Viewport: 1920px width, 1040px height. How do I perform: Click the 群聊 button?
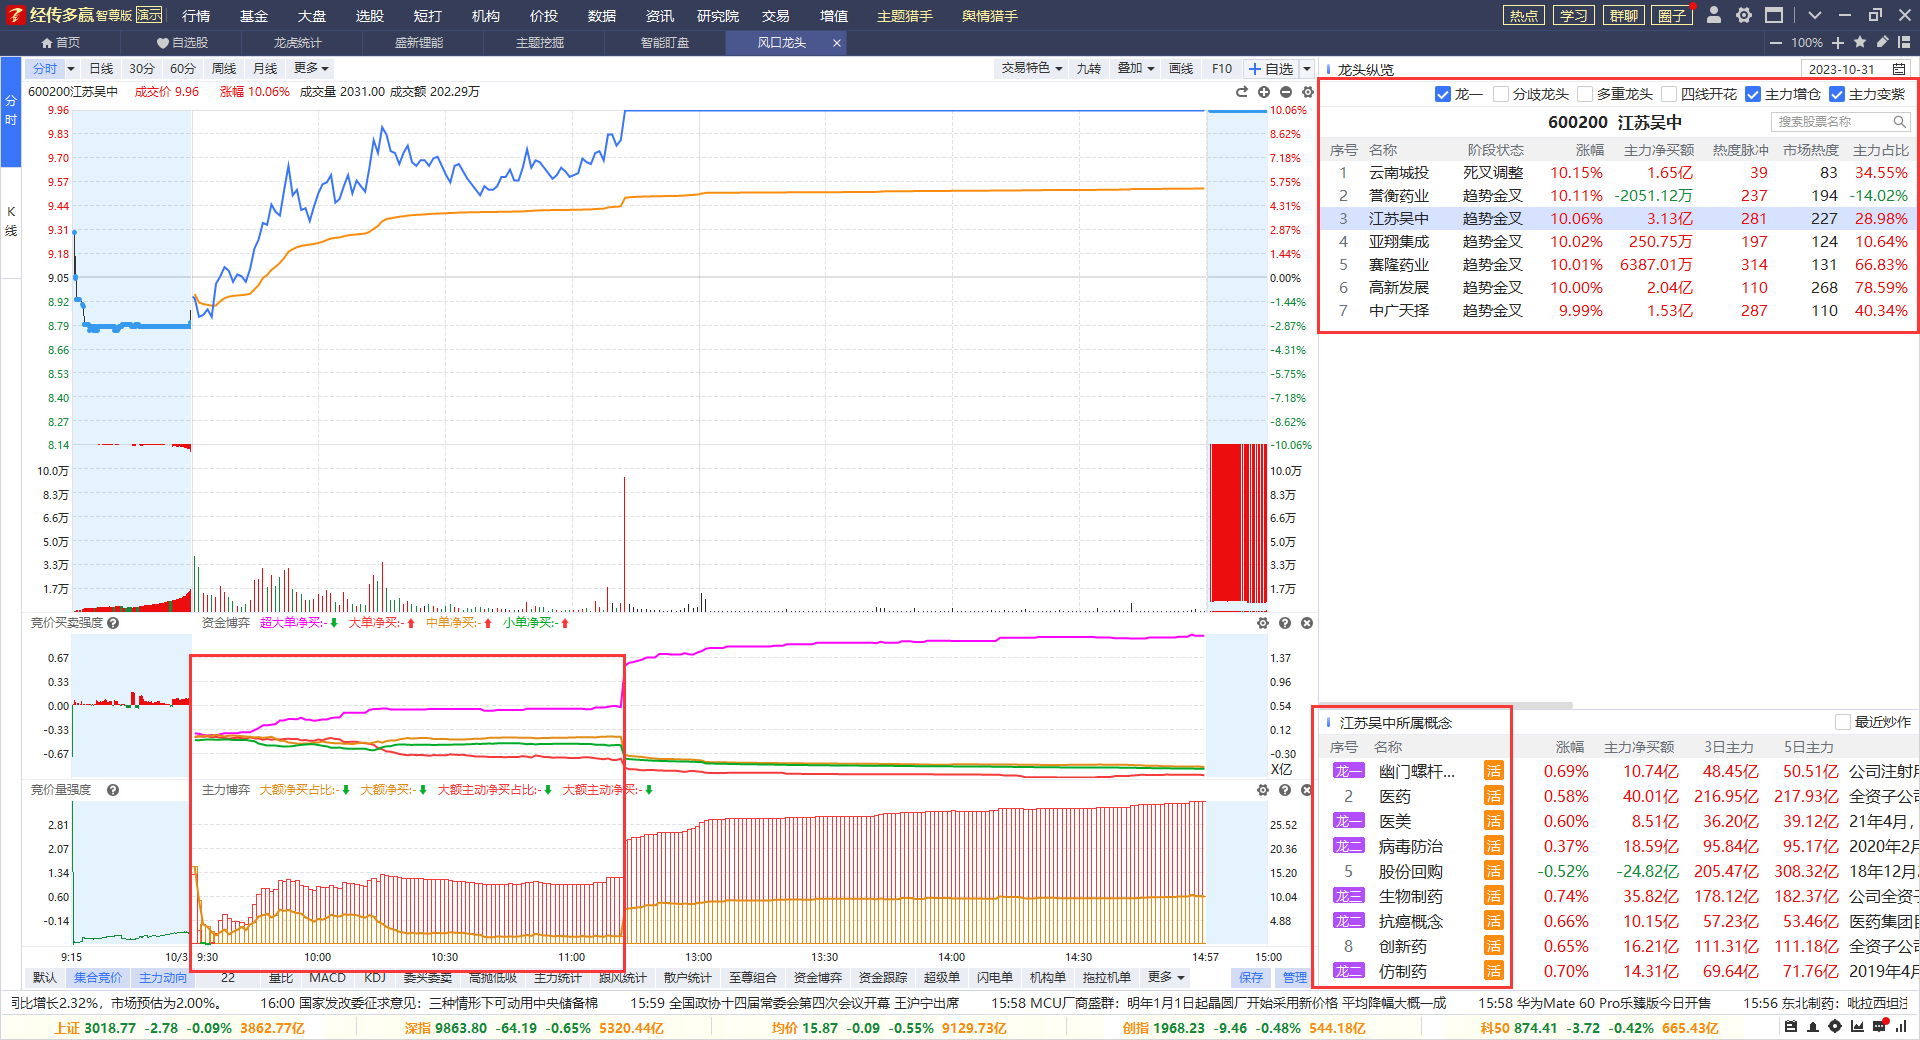pos(1624,15)
